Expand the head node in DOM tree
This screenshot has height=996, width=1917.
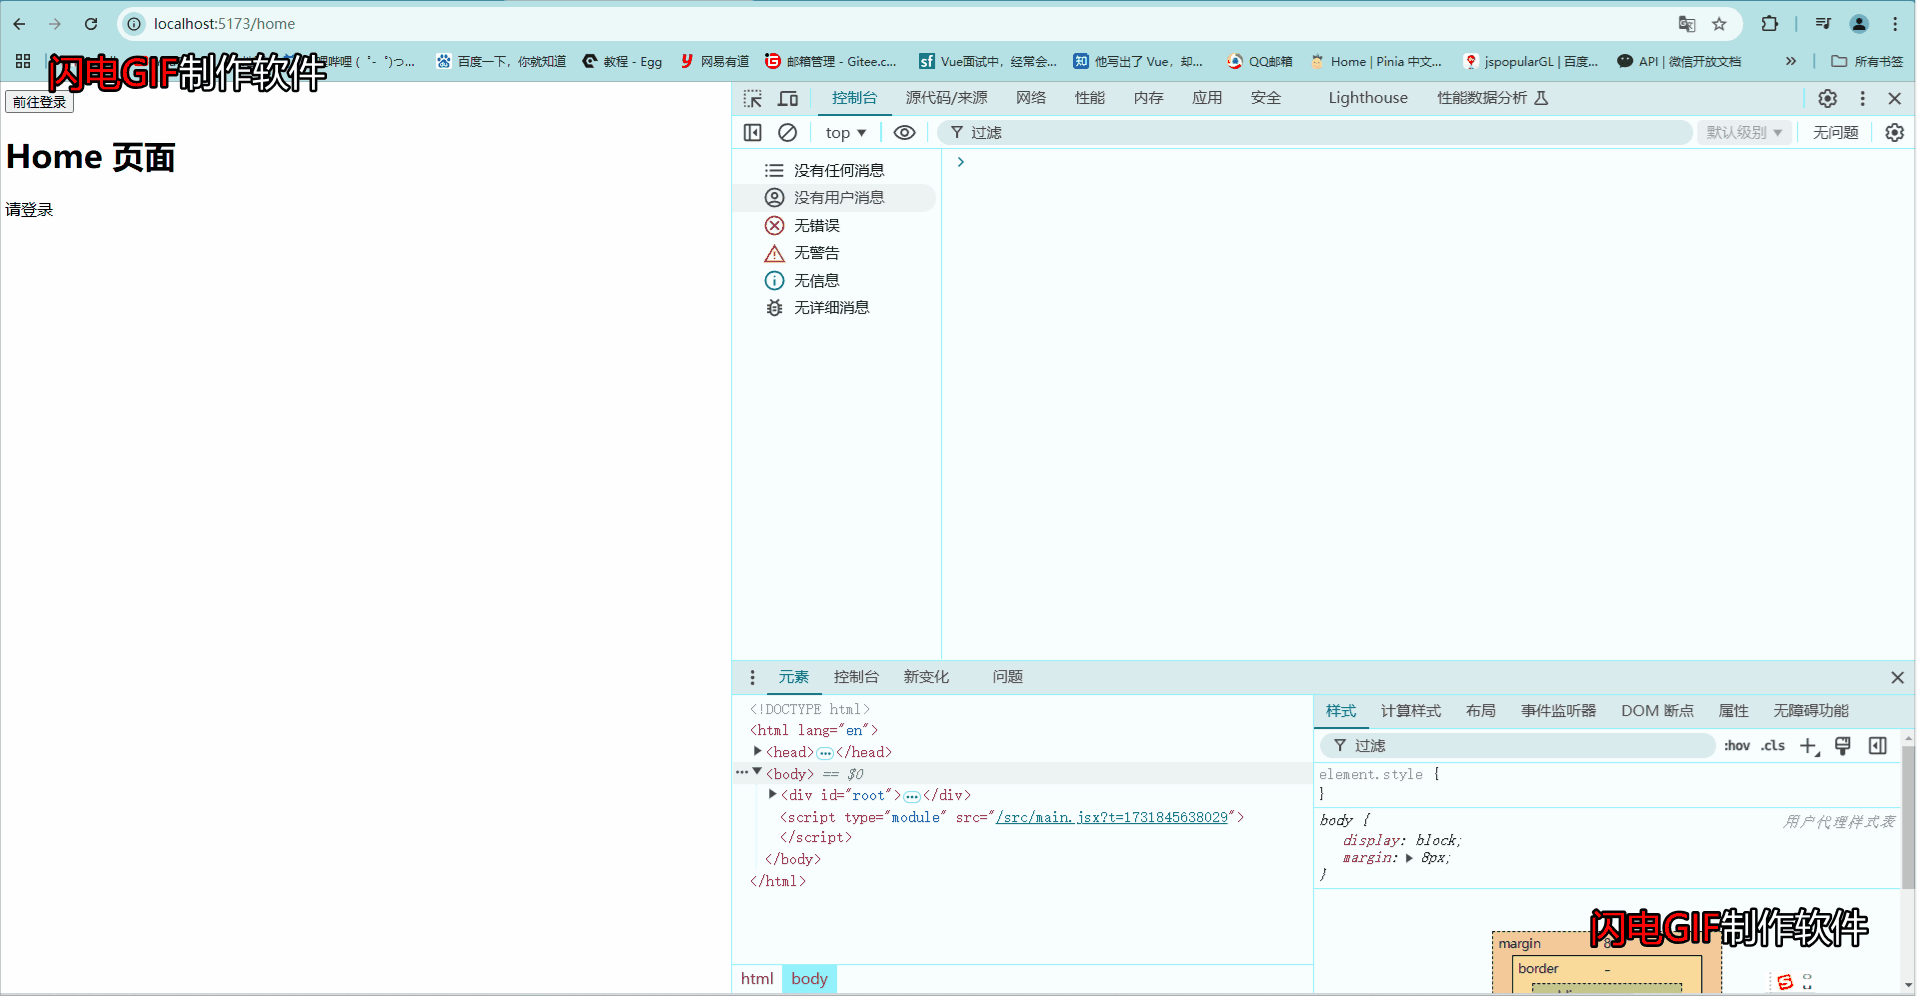[x=758, y=752]
